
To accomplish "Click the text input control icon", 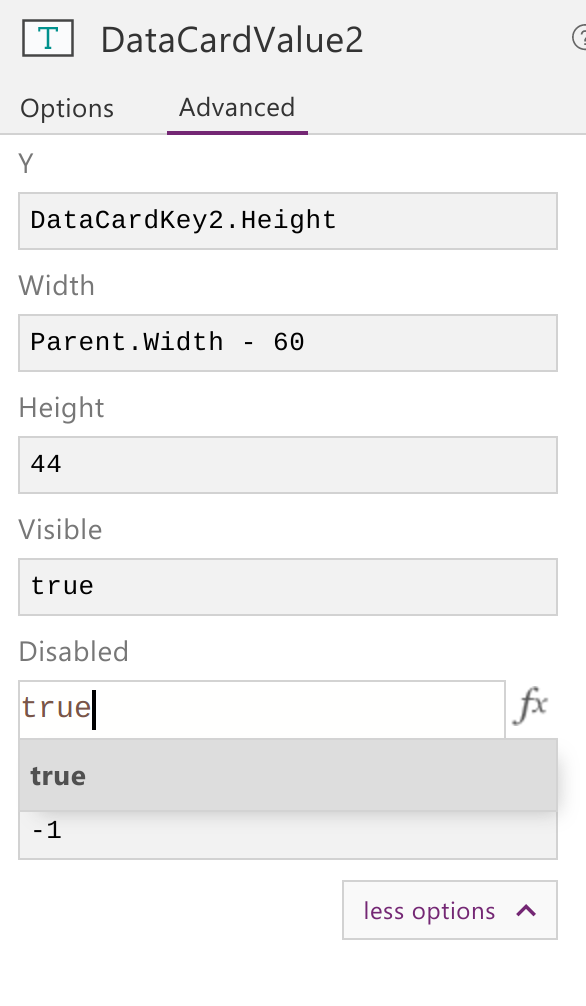I will 48,38.
